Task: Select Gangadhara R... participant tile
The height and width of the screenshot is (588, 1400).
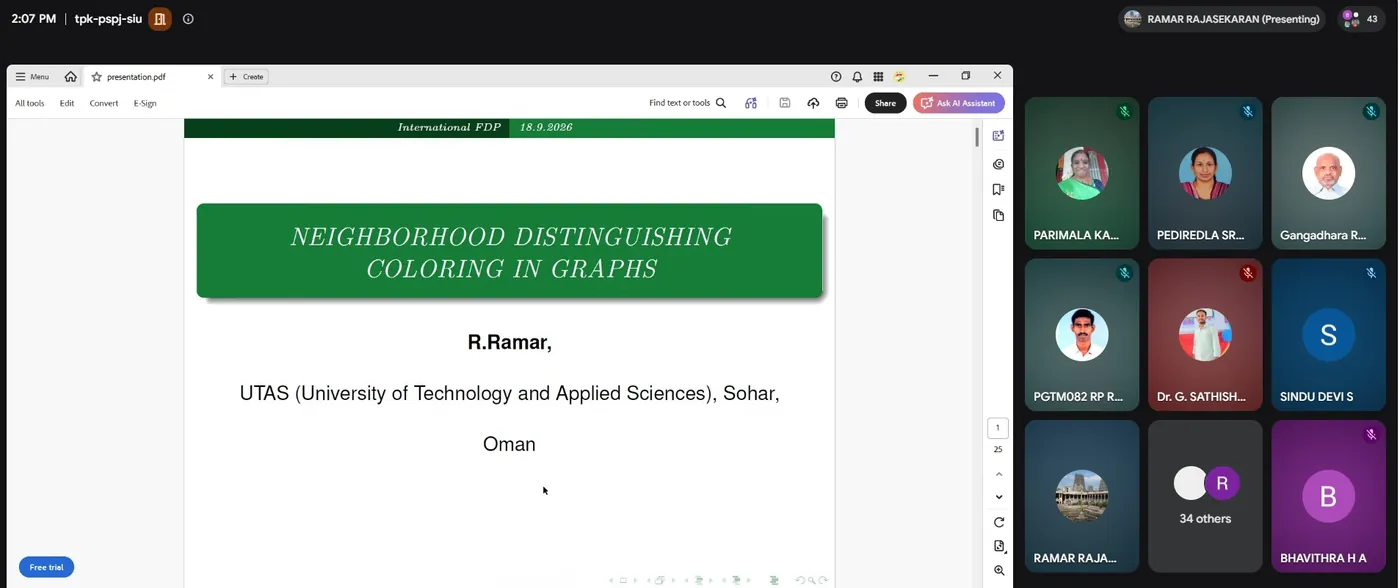Action: pyautogui.click(x=1328, y=173)
